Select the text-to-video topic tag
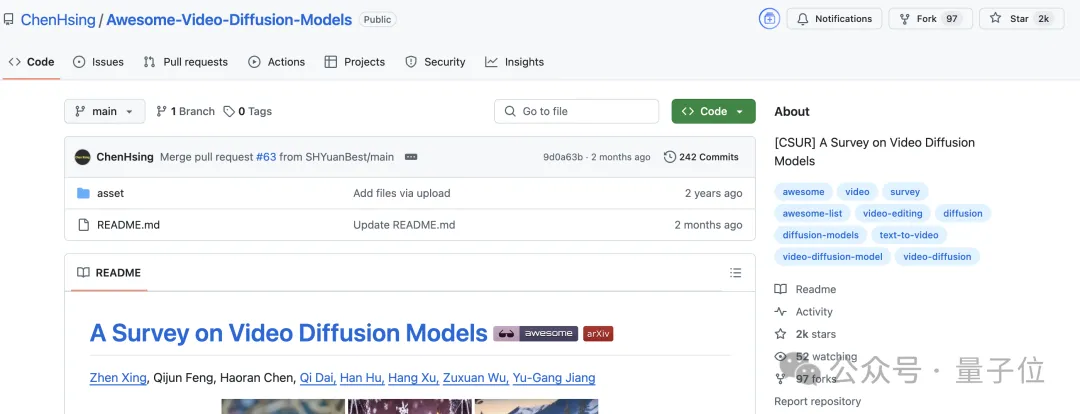Image resolution: width=1080 pixels, height=414 pixels. click(x=908, y=235)
